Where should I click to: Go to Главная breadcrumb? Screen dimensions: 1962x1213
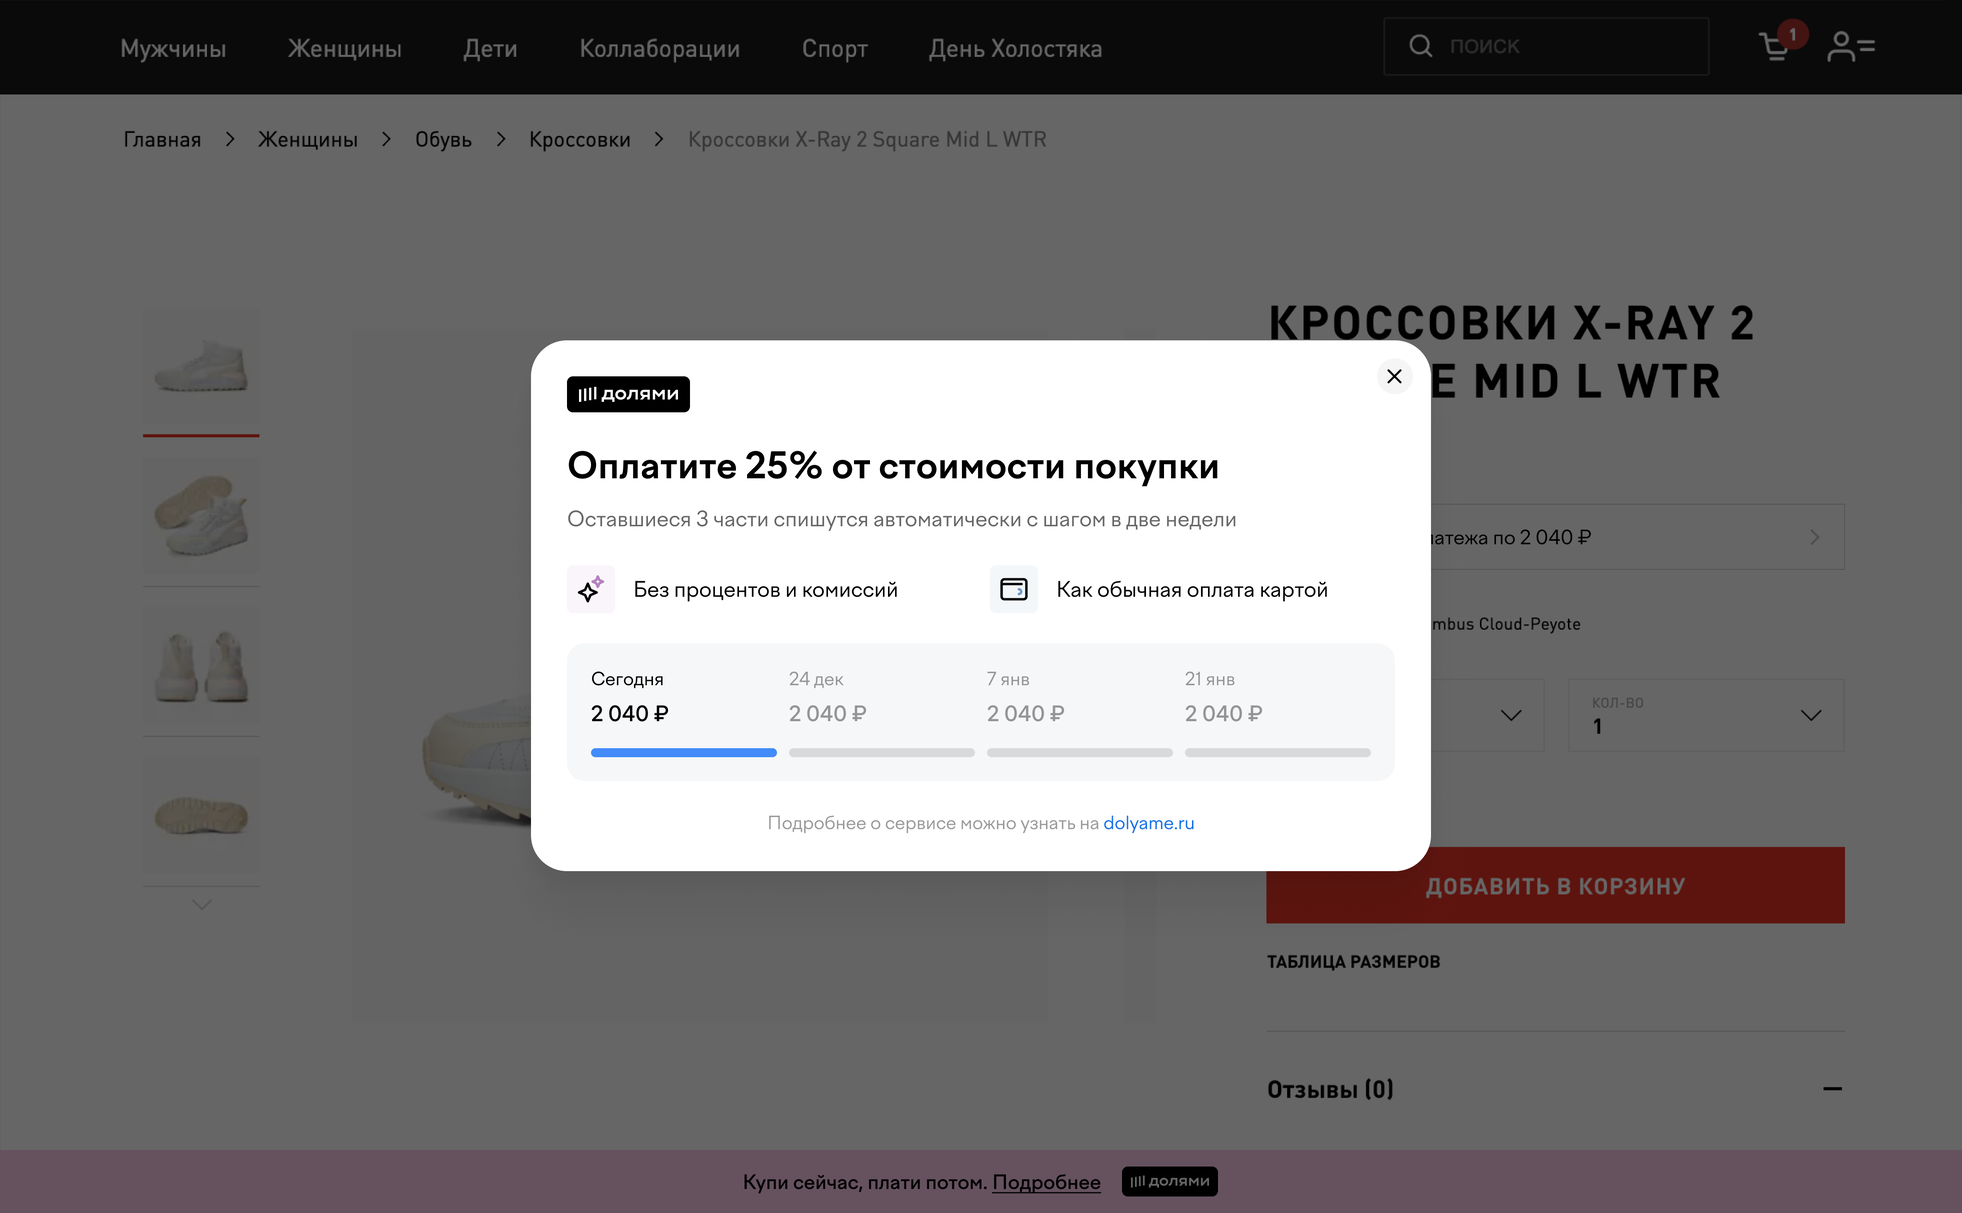click(x=162, y=139)
